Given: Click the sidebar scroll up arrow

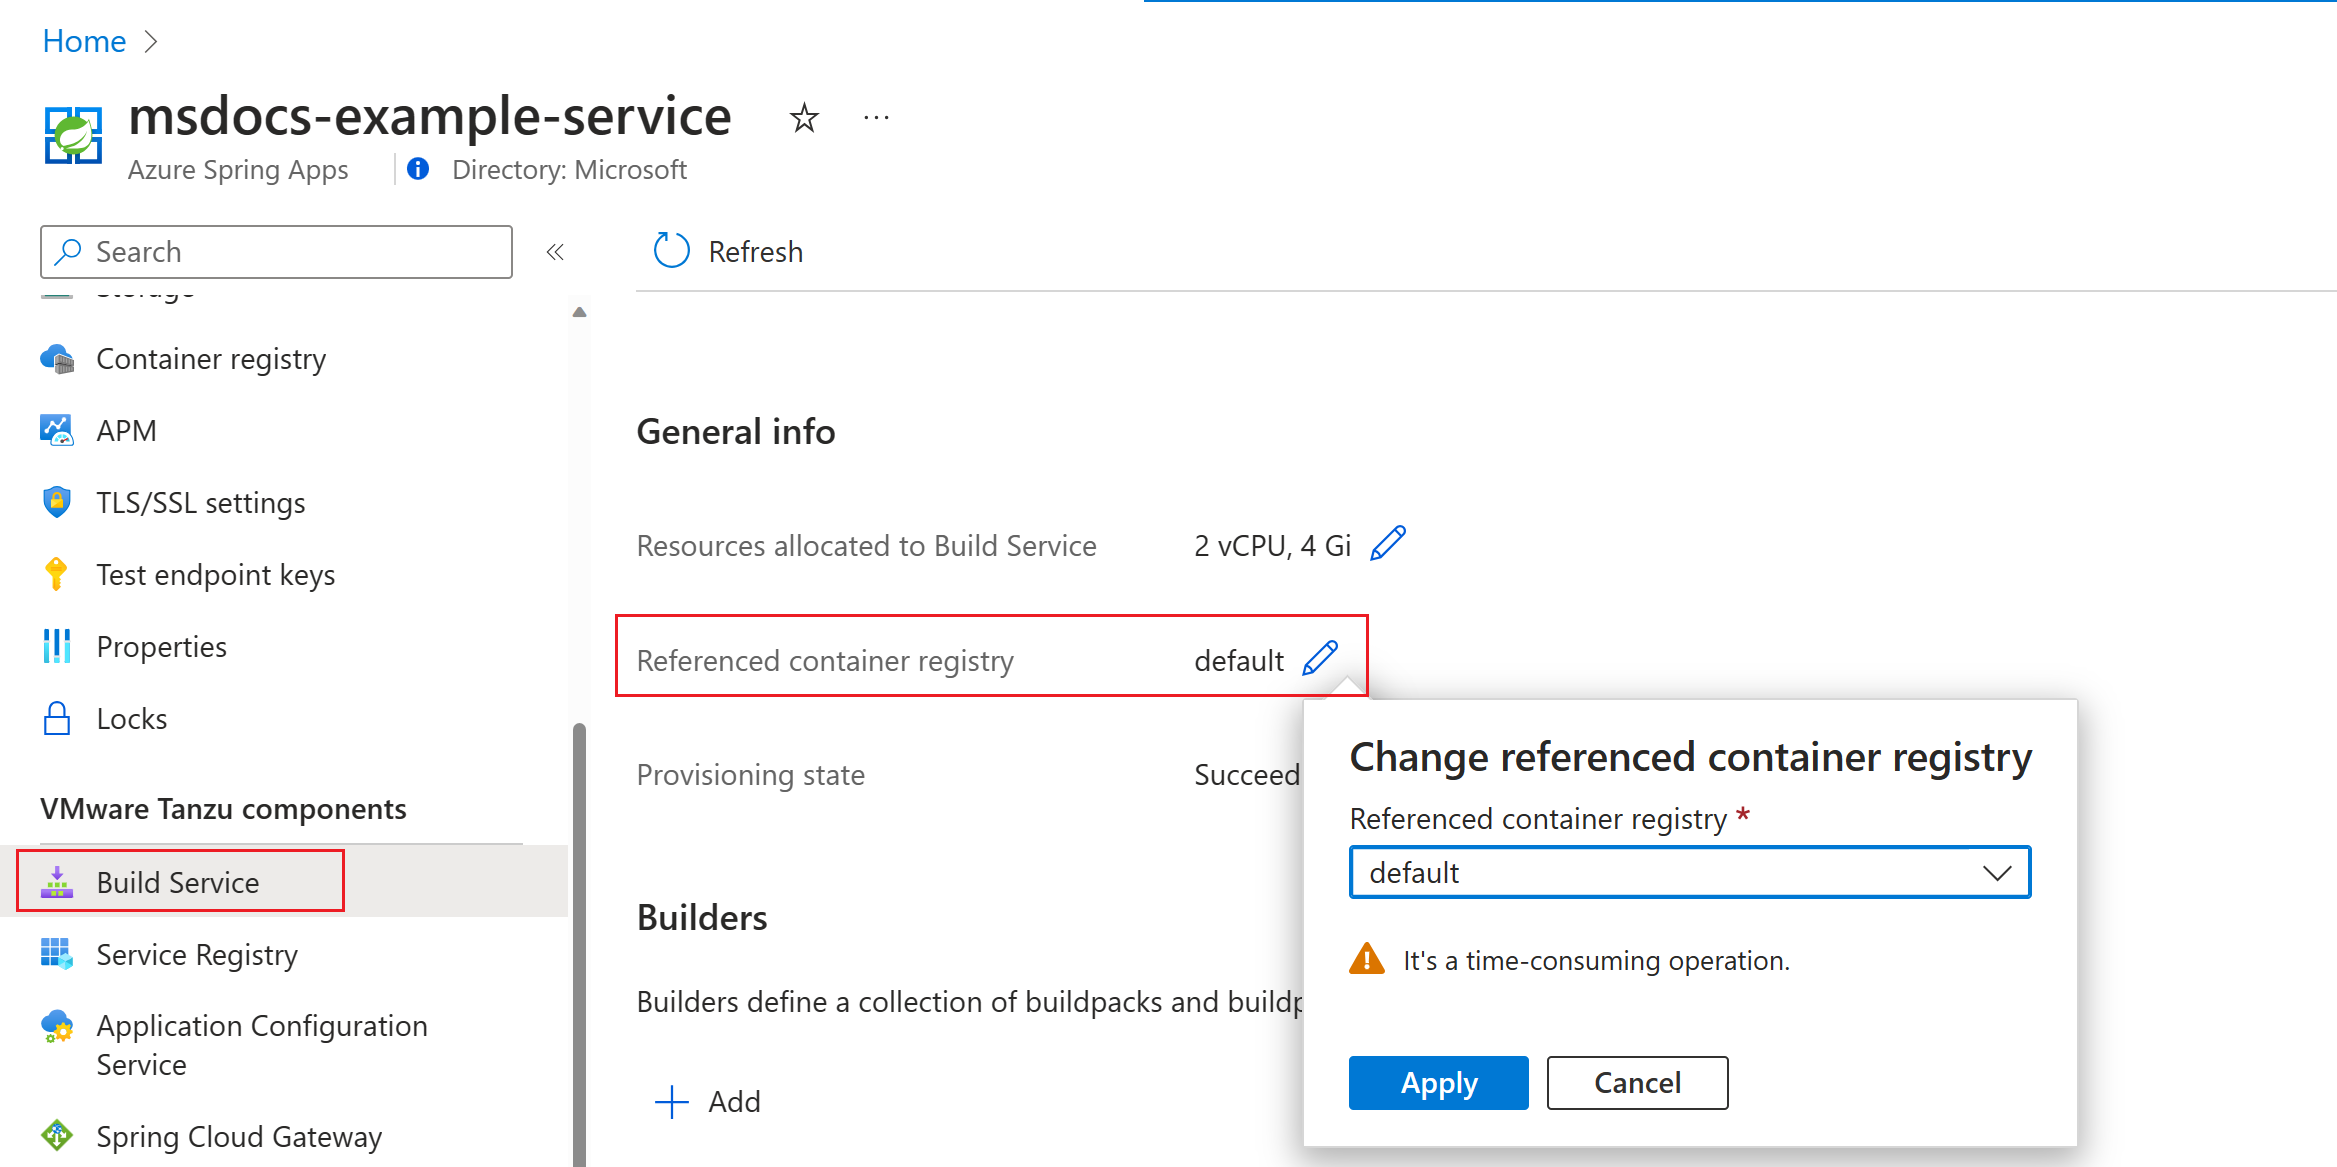Looking at the screenshot, I should click(x=579, y=312).
